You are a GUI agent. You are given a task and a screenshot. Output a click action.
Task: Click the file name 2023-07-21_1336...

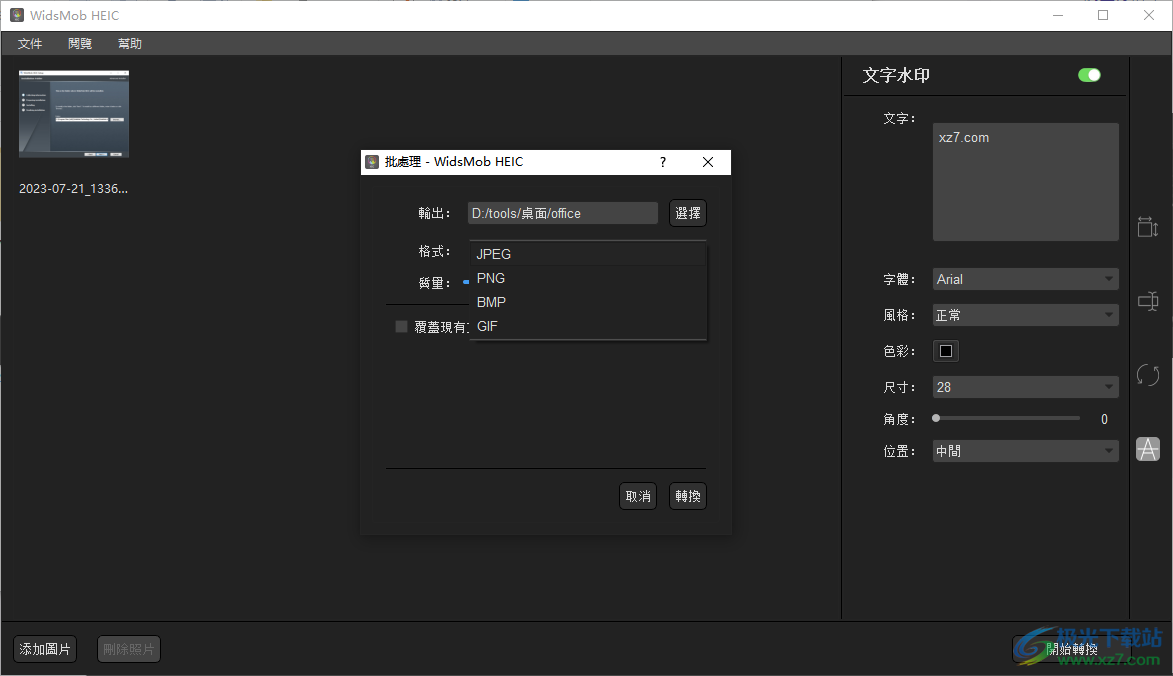point(73,188)
